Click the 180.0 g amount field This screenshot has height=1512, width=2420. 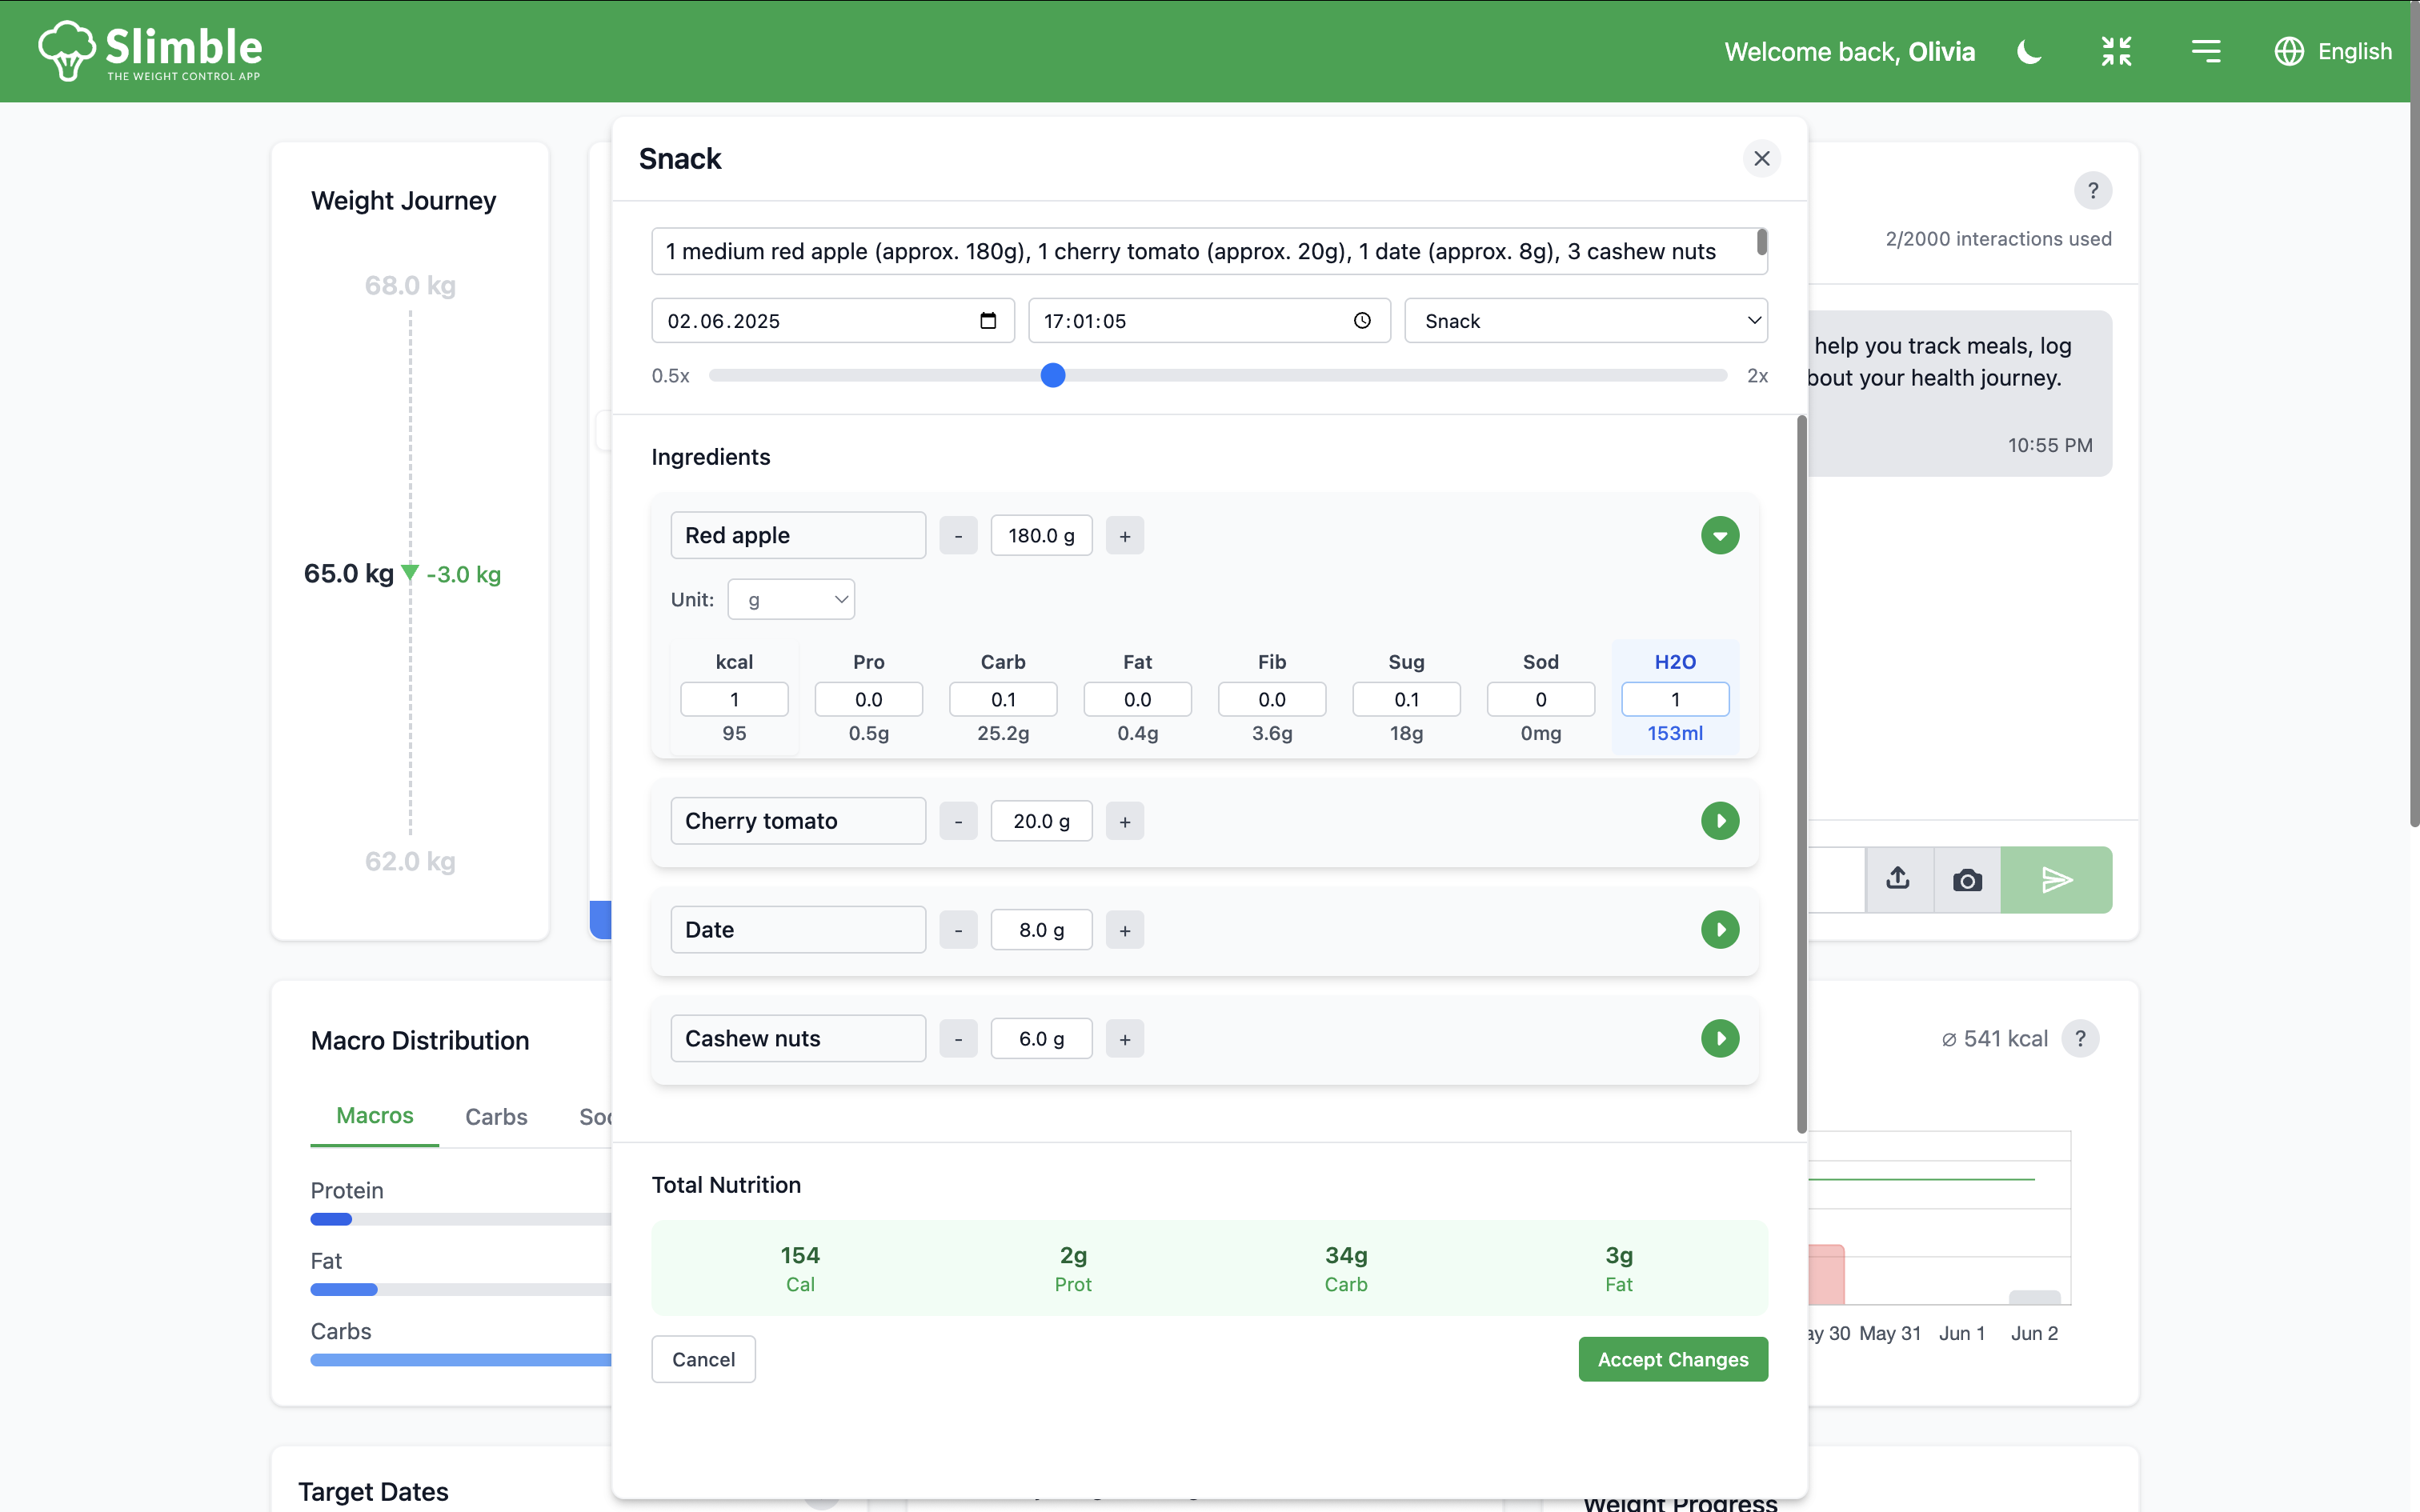click(x=1041, y=536)
